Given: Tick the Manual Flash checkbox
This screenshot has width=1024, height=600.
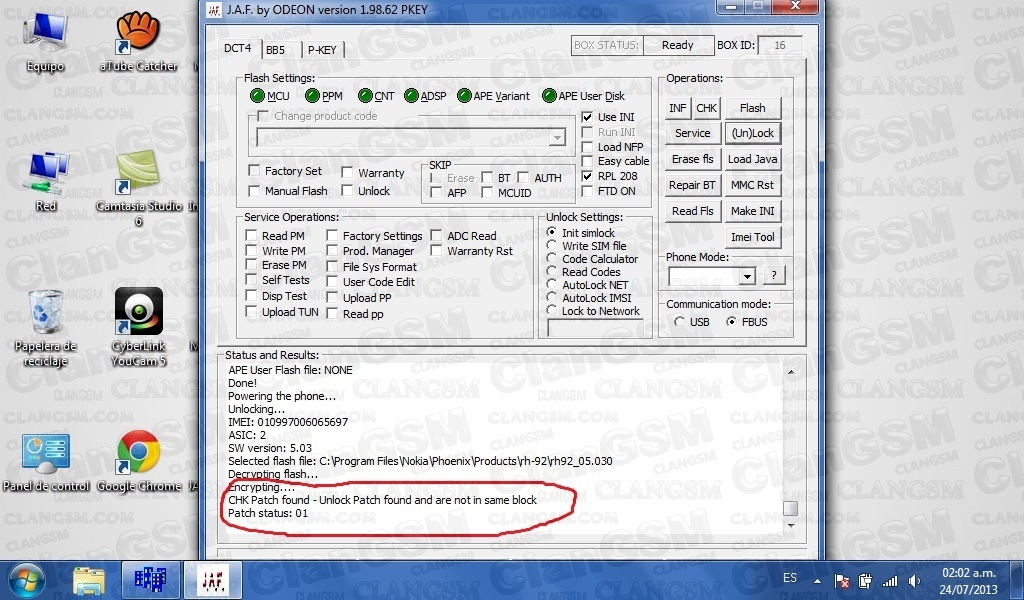Looking at the screenshot, I should click(x=254, y=191).
